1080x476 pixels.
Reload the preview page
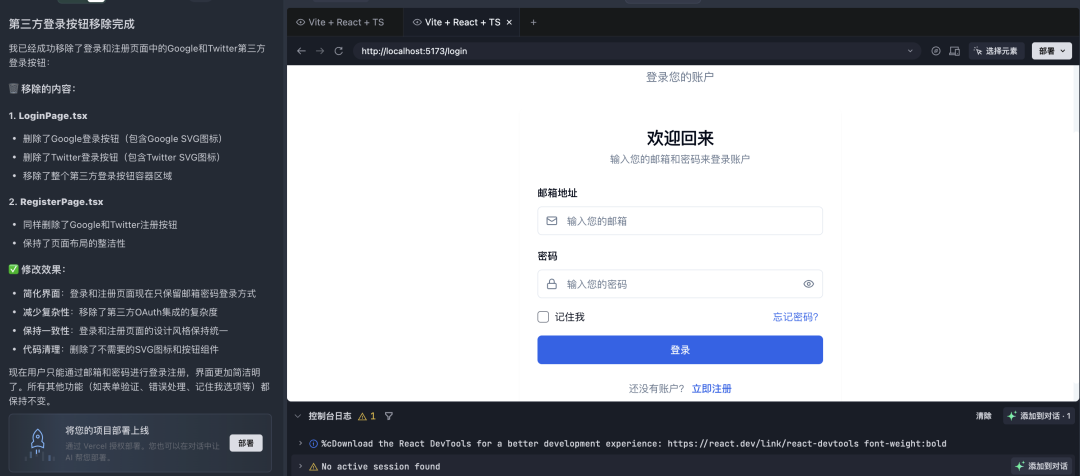click(x=338, y=51)
